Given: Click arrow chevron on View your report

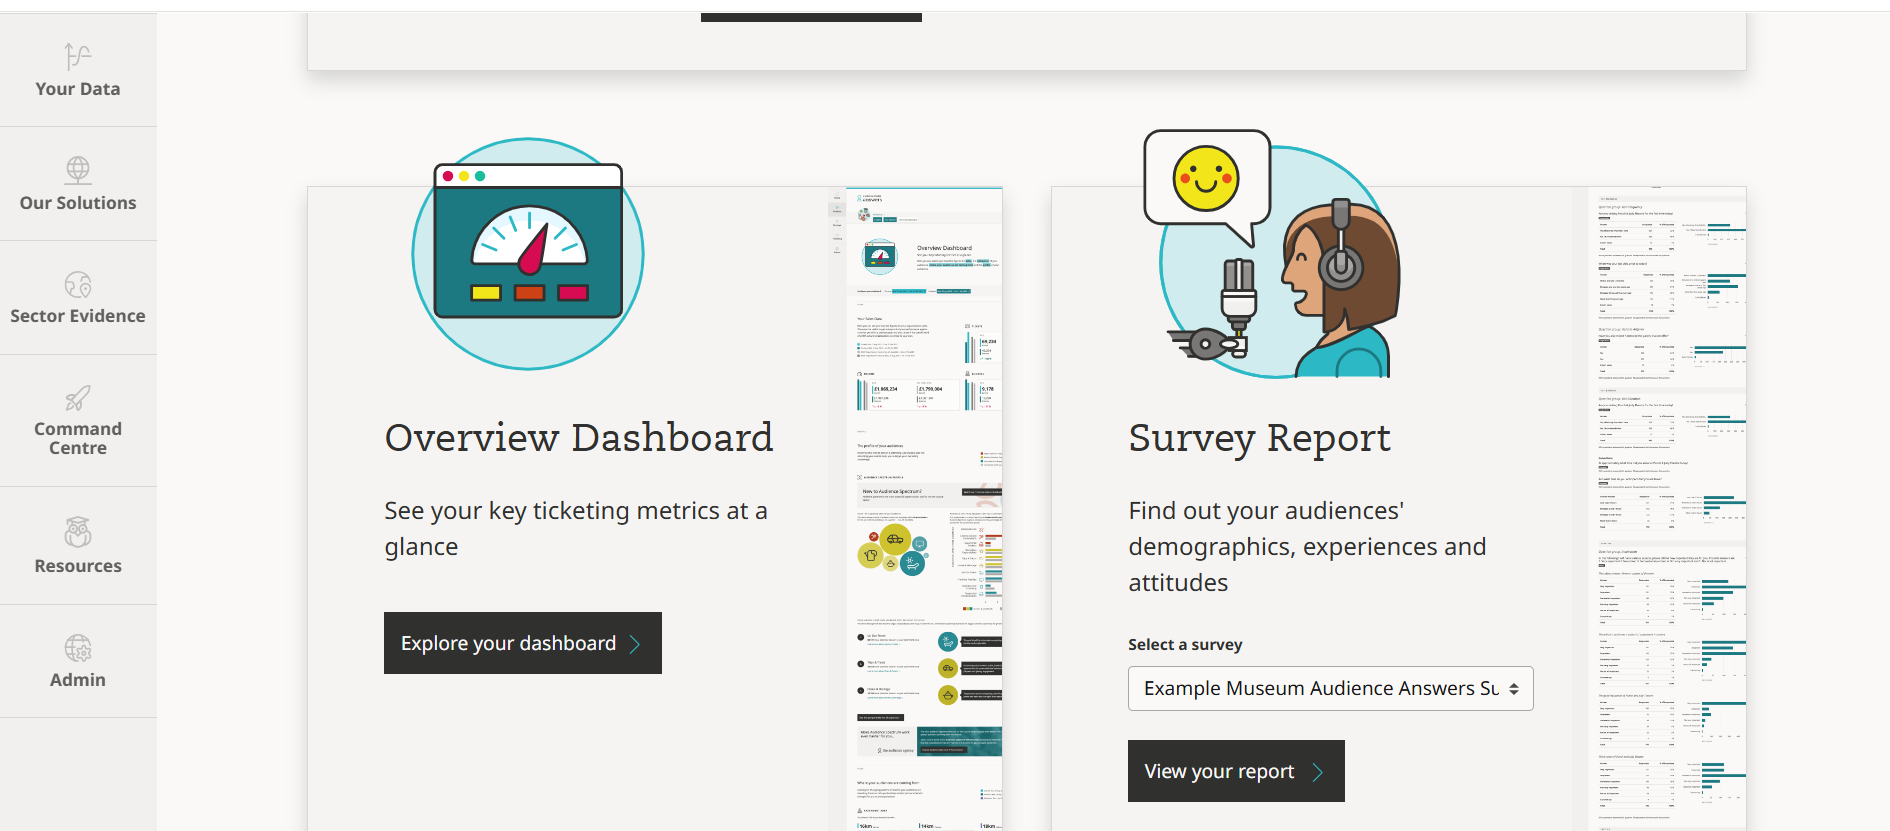Looking at the screenshot, I should [1318, 772].
